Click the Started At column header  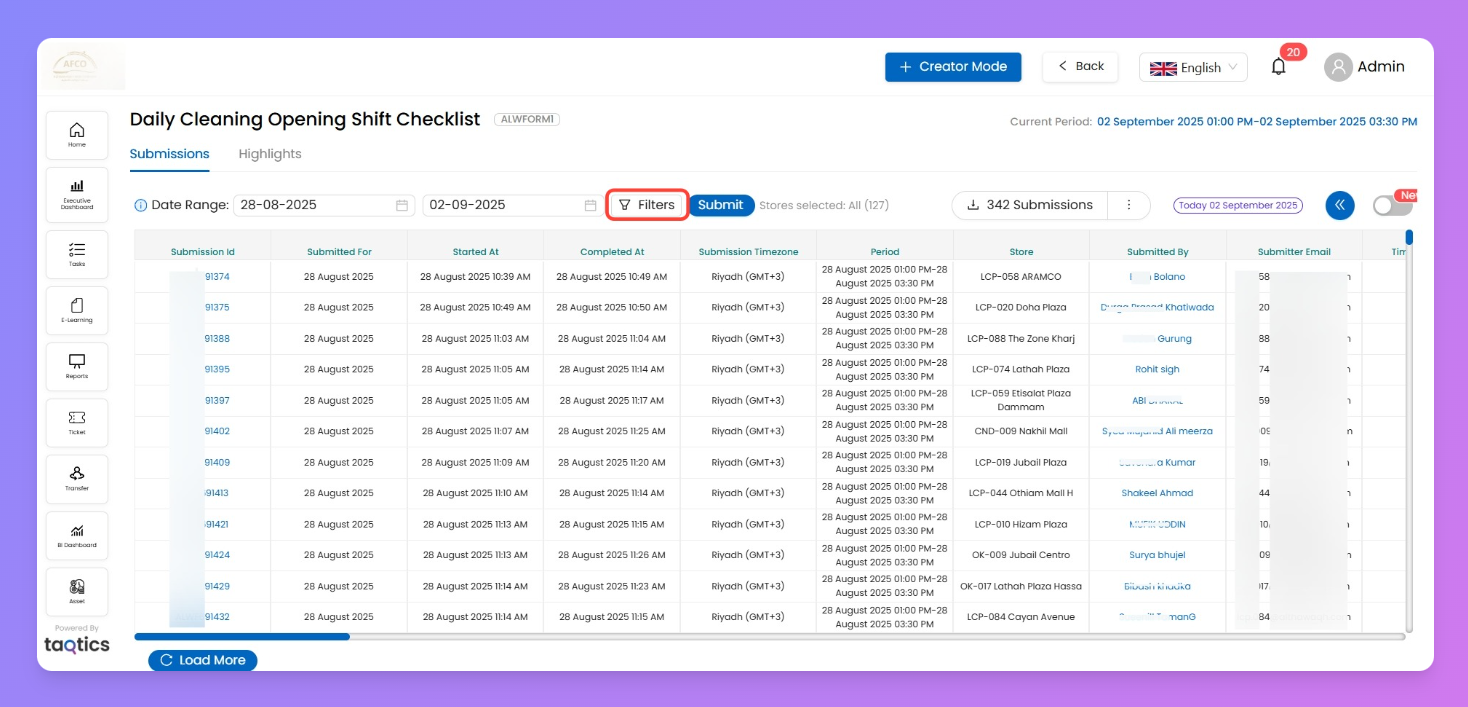pos(476,252)
